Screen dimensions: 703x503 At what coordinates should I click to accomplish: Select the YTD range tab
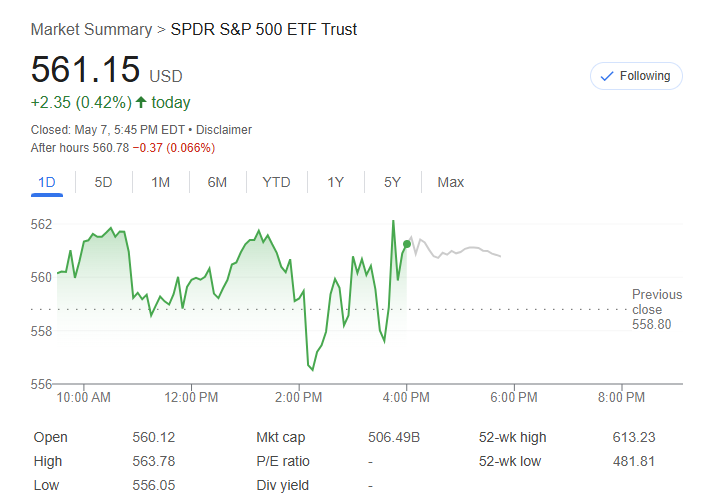pos(276,182)
